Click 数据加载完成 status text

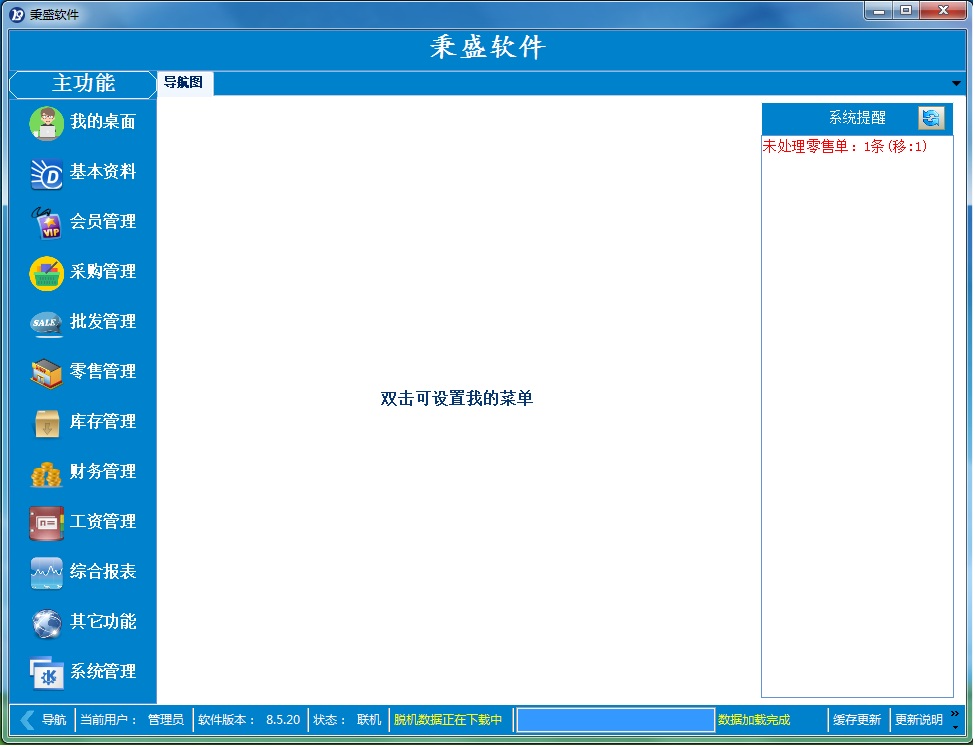coord(754,720)
